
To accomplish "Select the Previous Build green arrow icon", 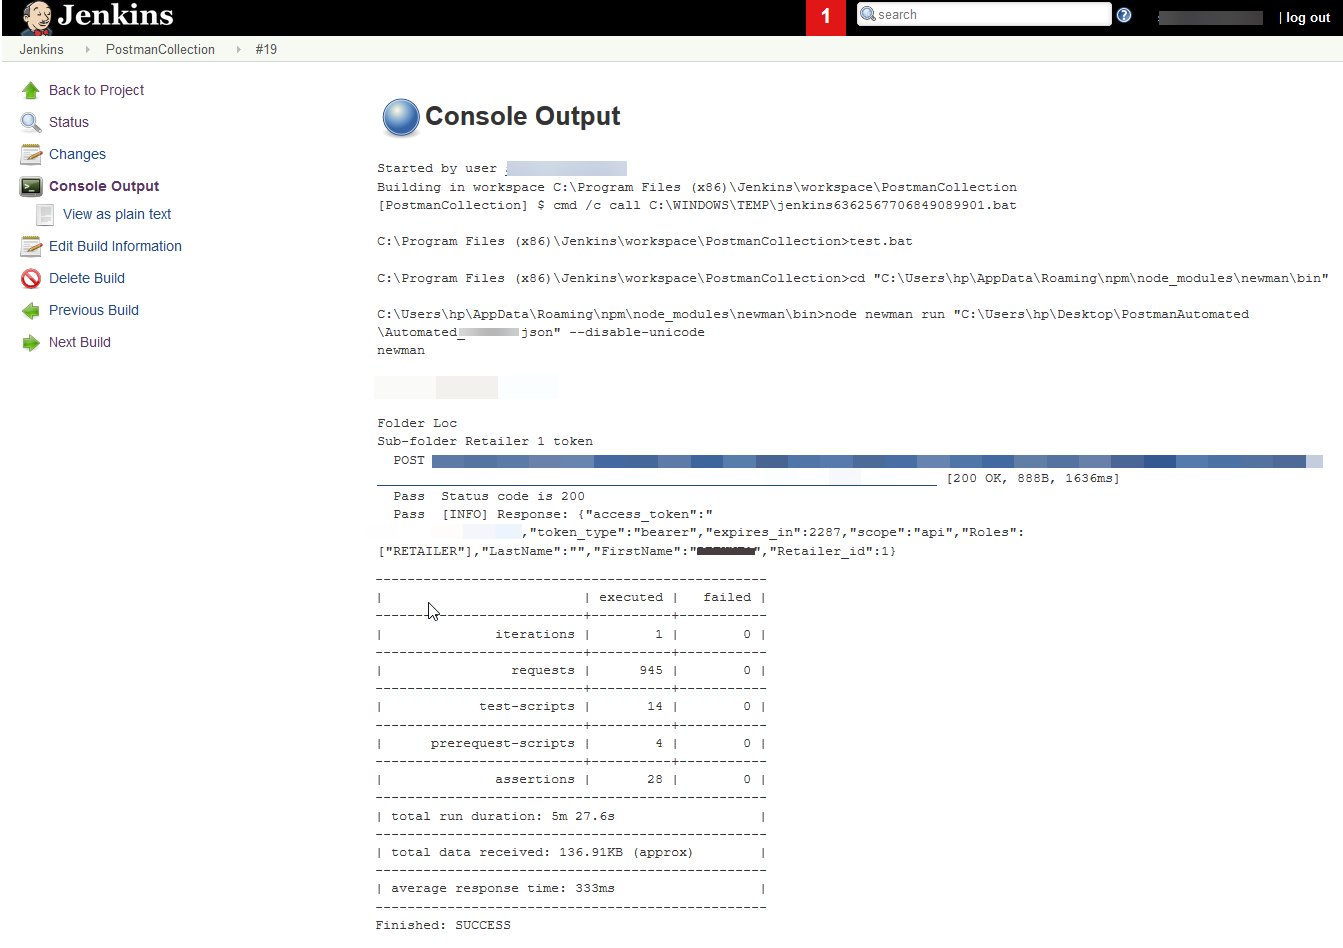I will [x=30, y=310].
